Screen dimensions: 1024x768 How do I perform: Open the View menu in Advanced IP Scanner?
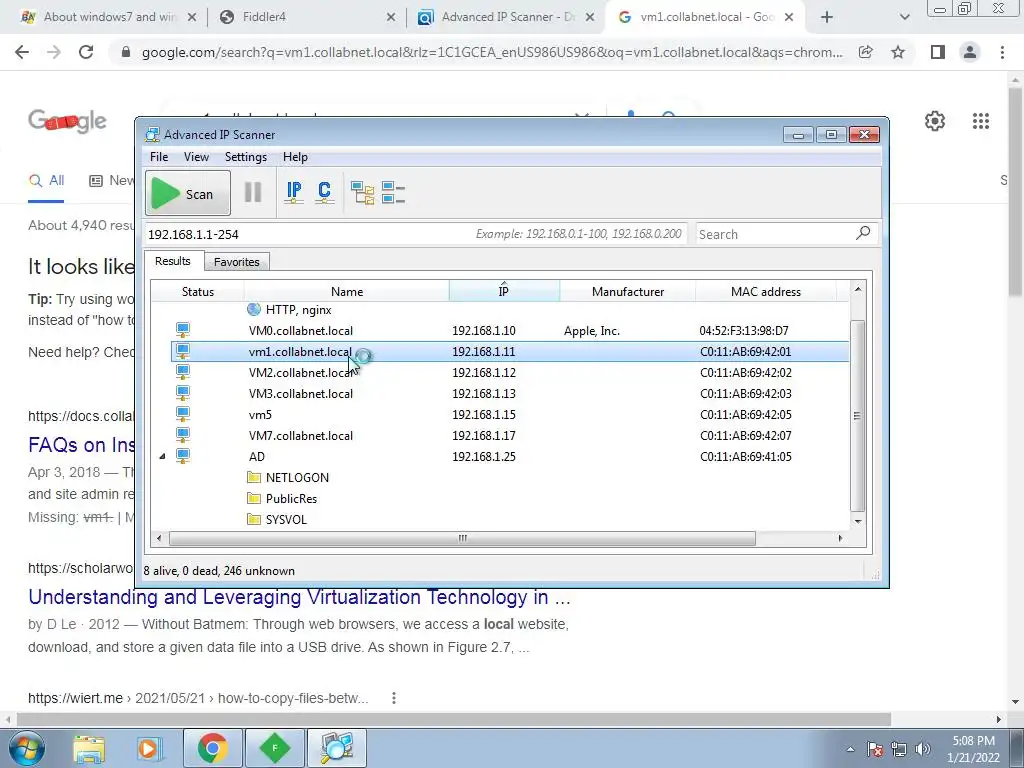(196, 157)
